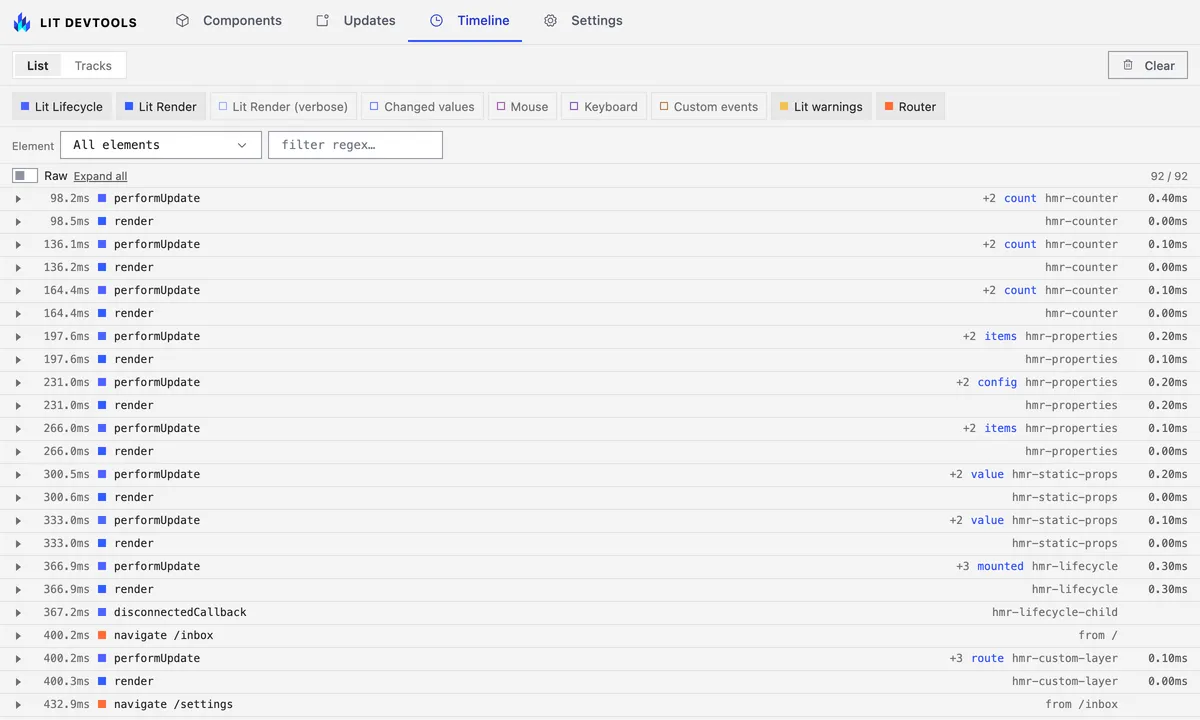
Task: Open the All elements dropdown
Action: coord(161,145)
